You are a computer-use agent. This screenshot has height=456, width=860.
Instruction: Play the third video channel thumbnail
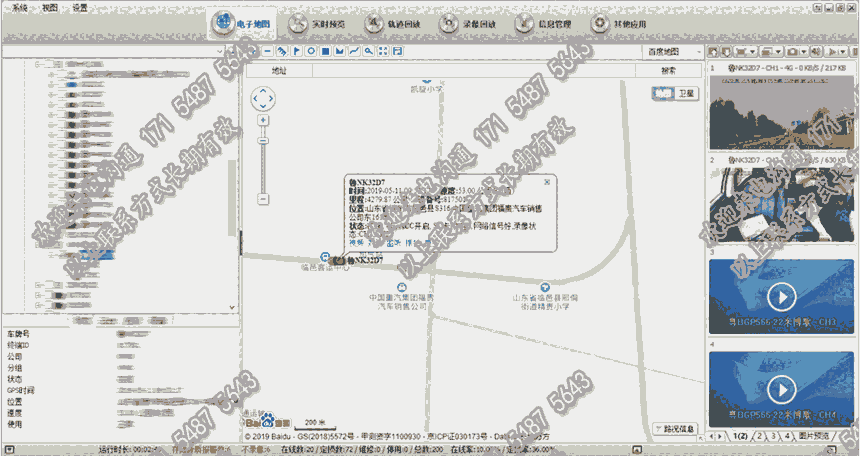pos(782,297)
